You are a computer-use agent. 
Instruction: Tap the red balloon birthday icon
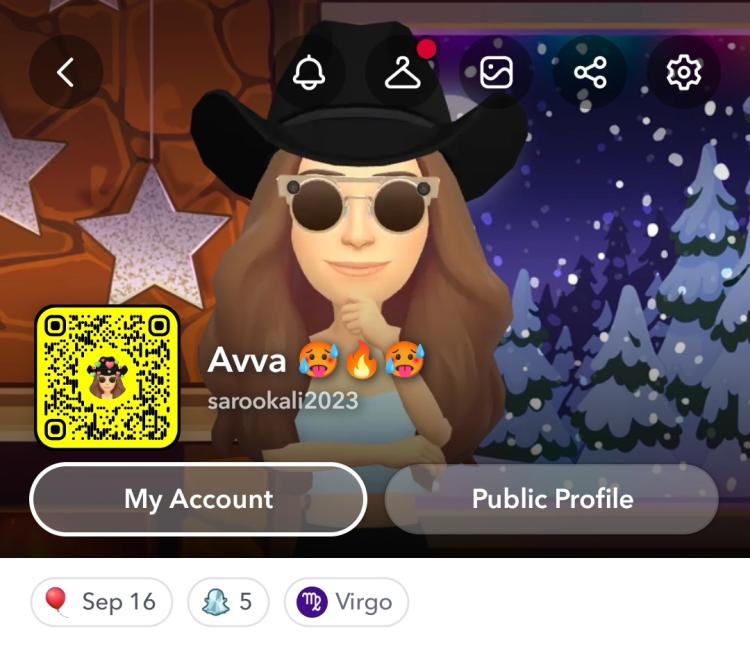55,601
